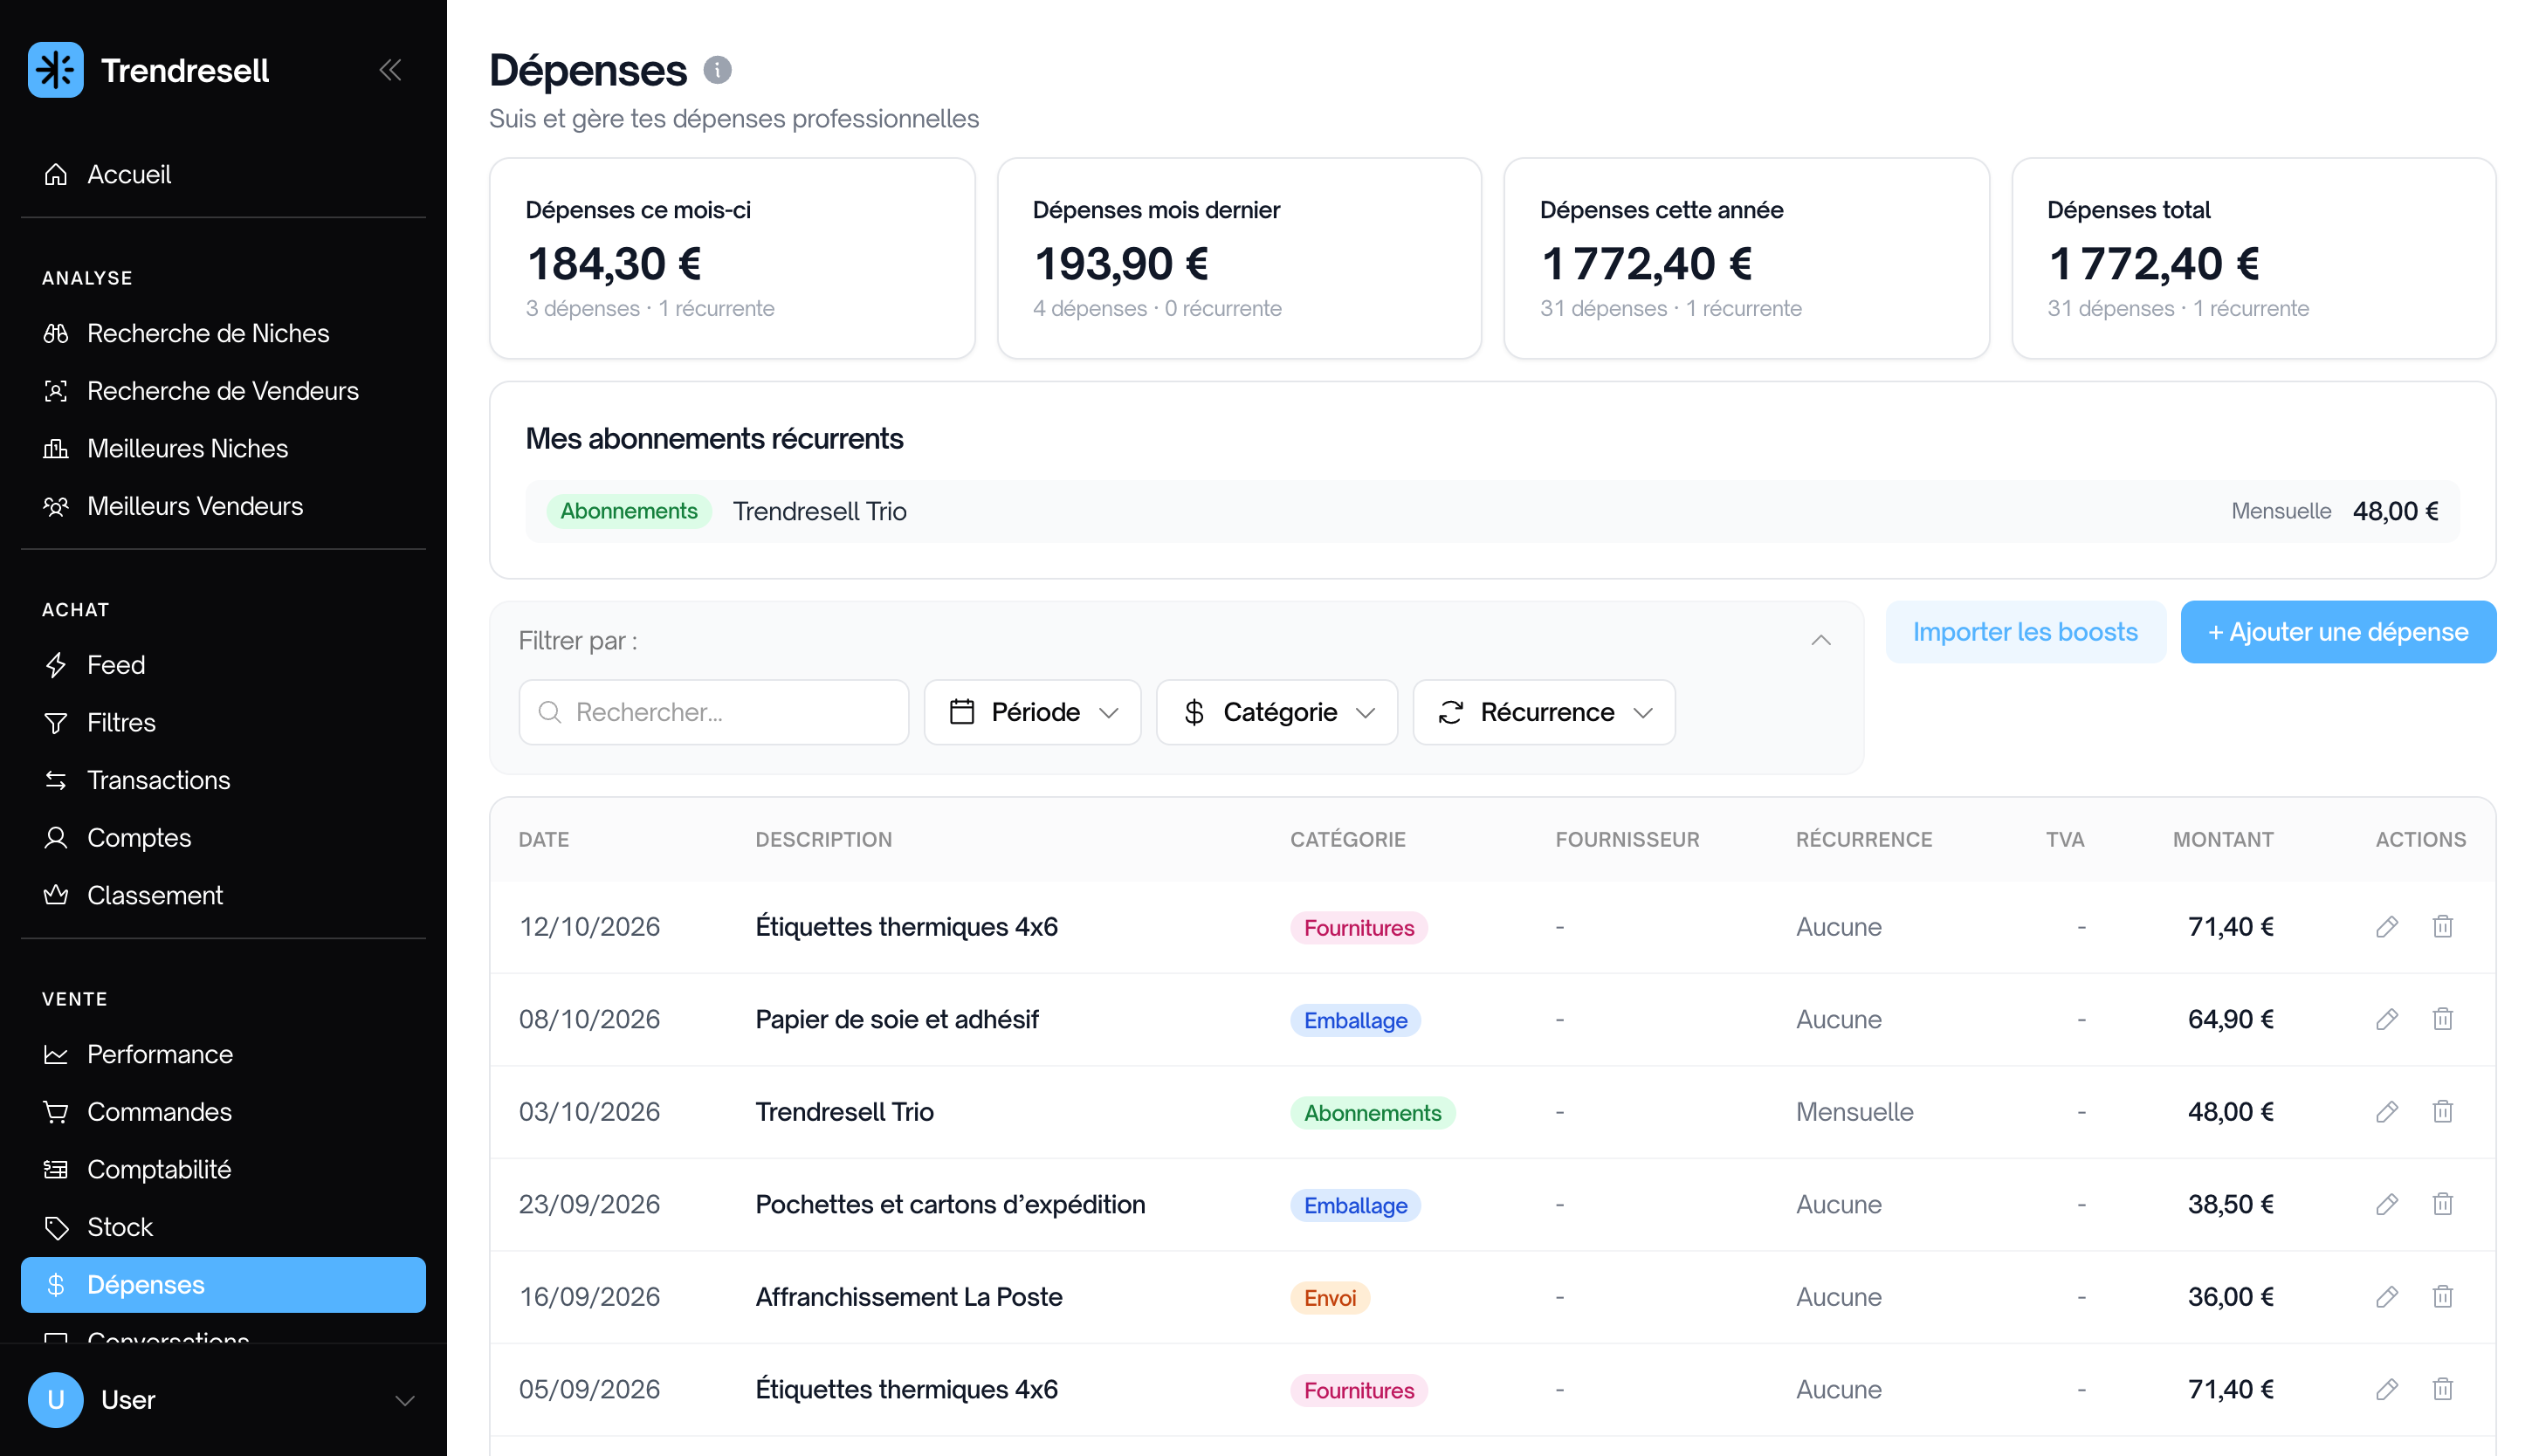This screenshot has height=1456, width=2539.
Task: Click the info icon beside Dépenses title
Action: [x=718, y=70]
